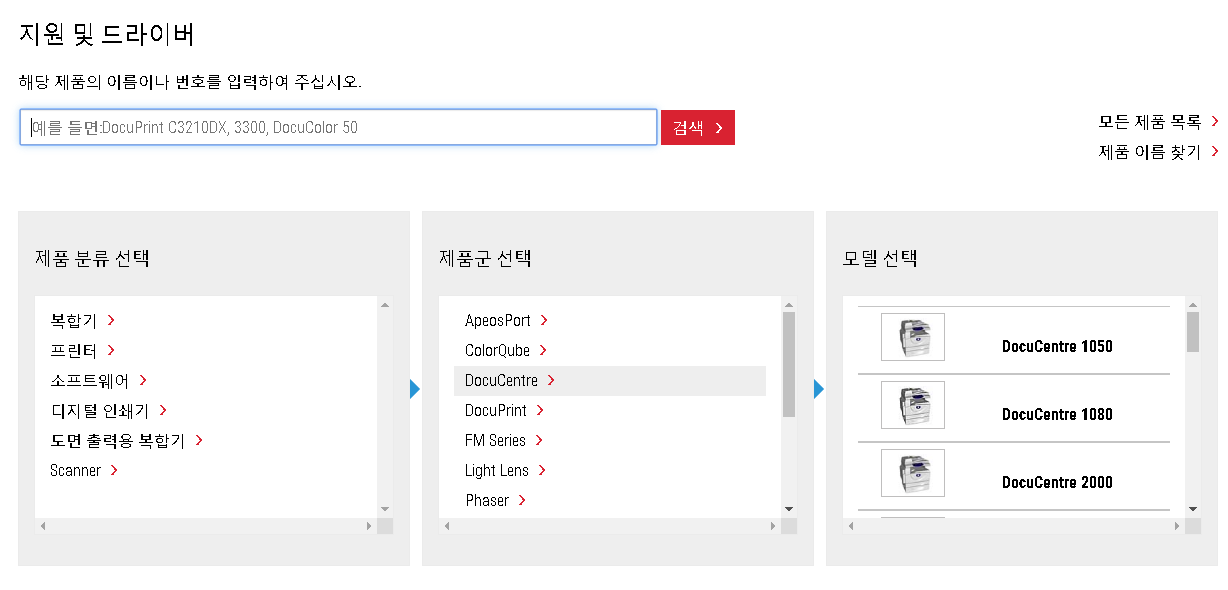Click the red chevron next to 모든 제품 목록
The image size is (1228, 590).
[x=1215, y=121]
